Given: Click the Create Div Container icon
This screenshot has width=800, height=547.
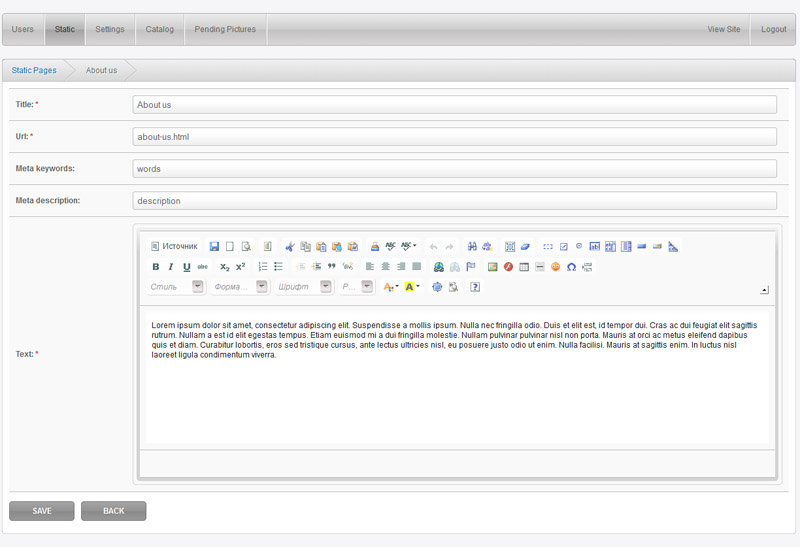Looking at the screenshot, I should [348, 267].
